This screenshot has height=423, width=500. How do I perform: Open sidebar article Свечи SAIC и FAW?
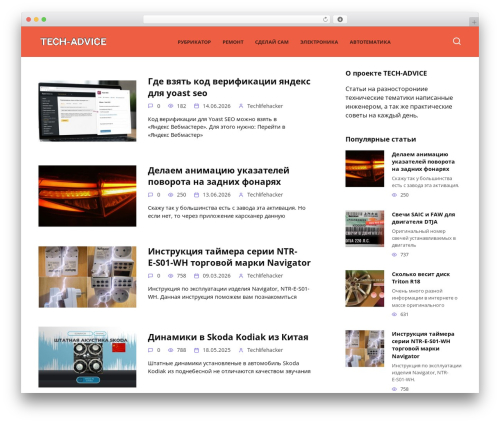pyautogui.click(x=423, y=218)
